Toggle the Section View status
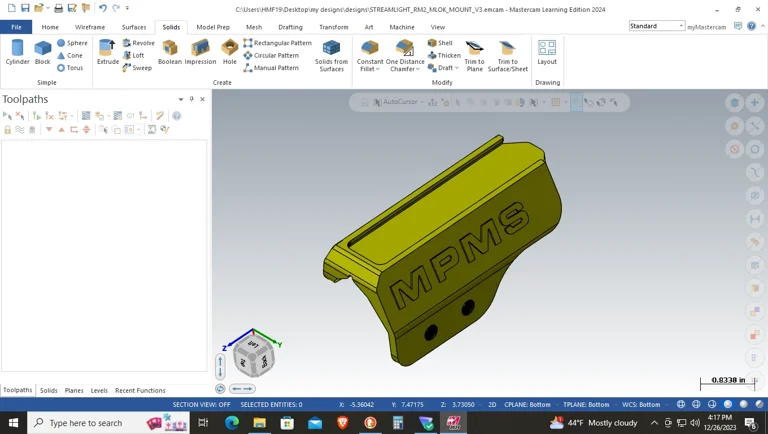The width and height of the screenshot is (768, 434). click(201, 405)
